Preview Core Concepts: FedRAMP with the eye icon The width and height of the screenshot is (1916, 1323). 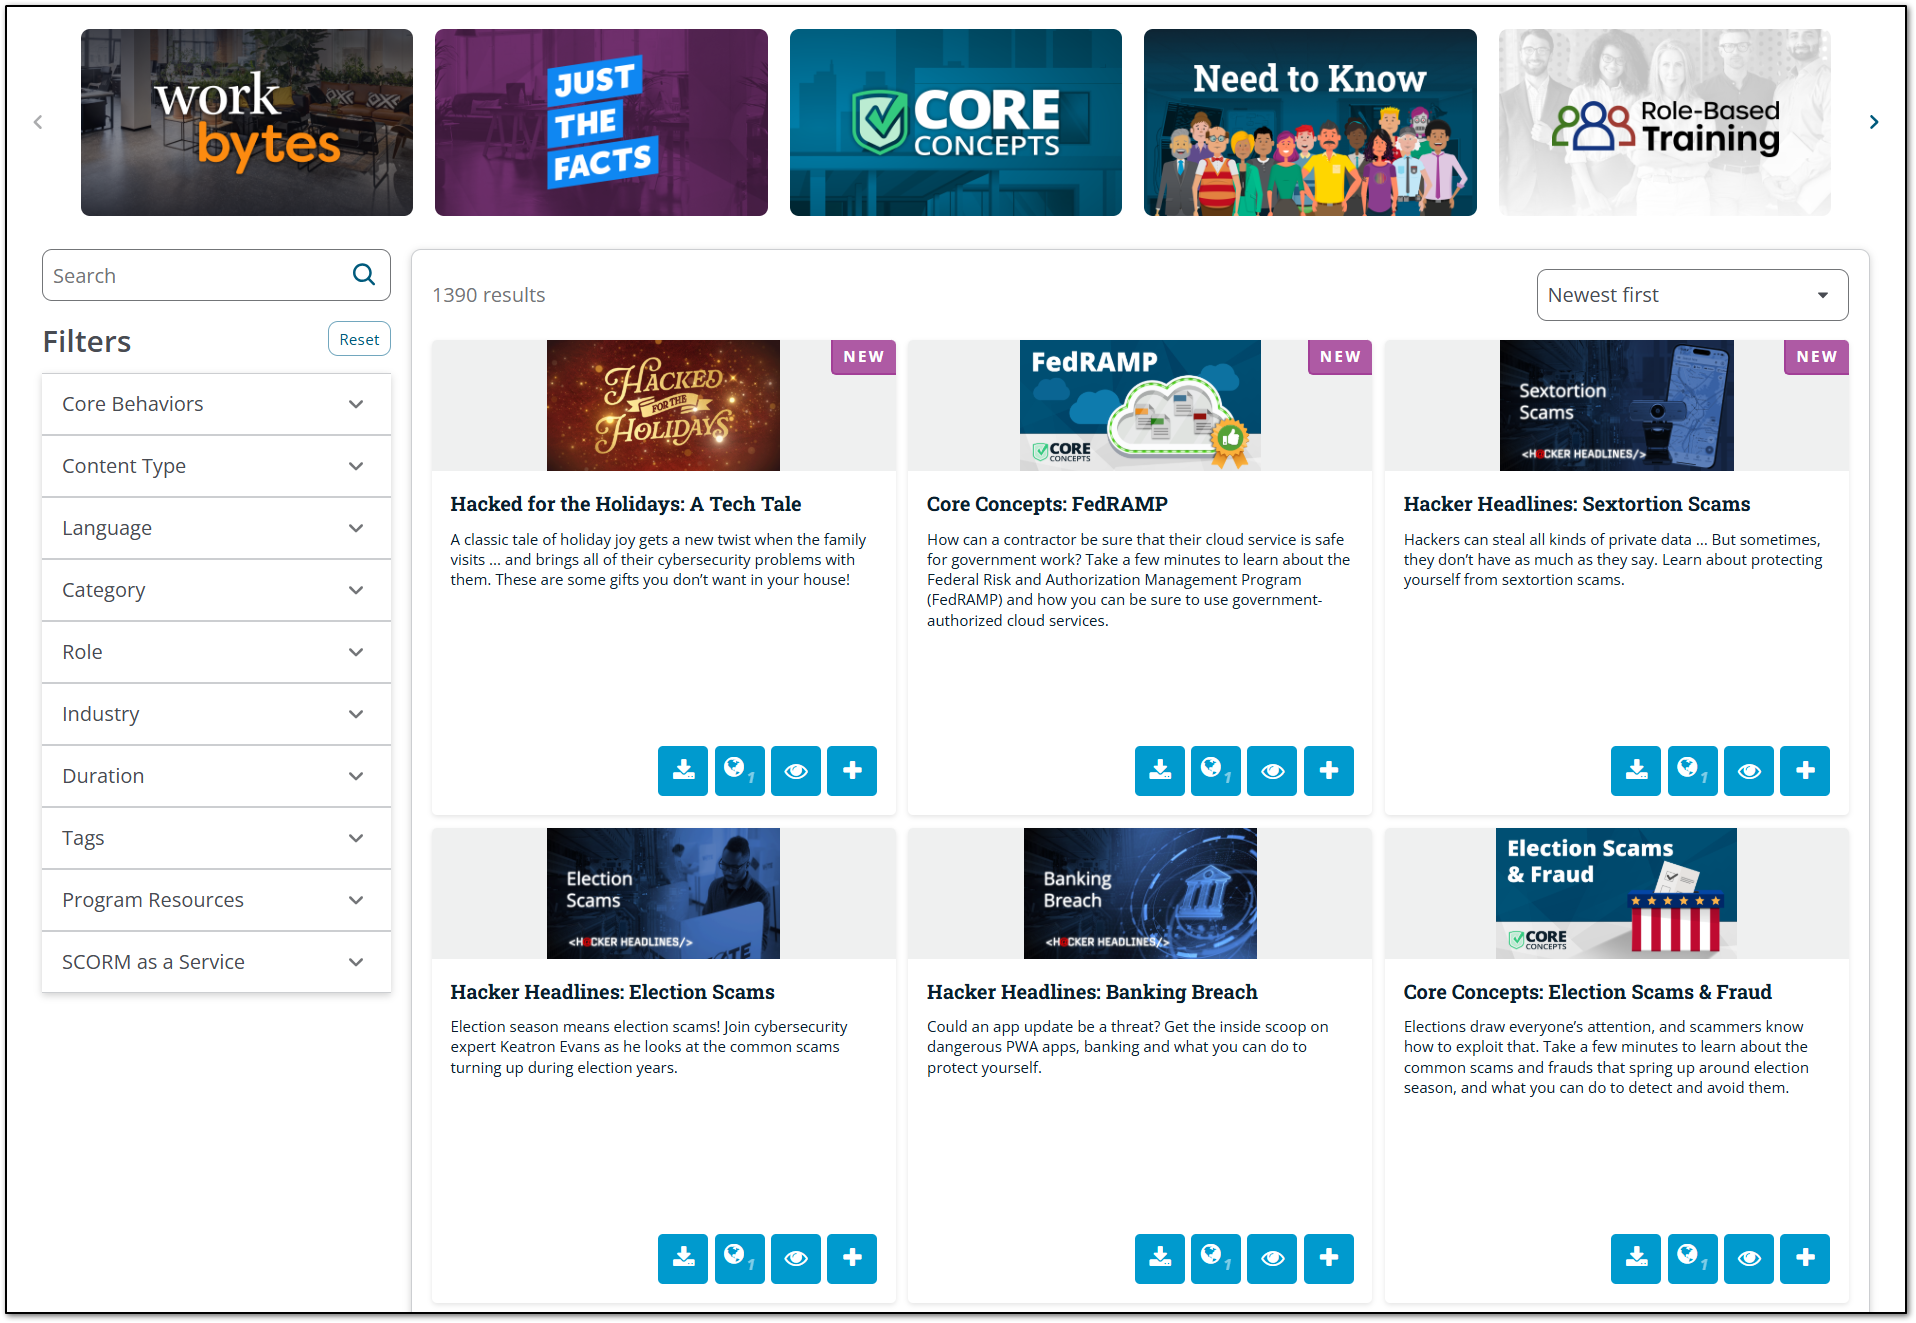tap(1273, 771)
